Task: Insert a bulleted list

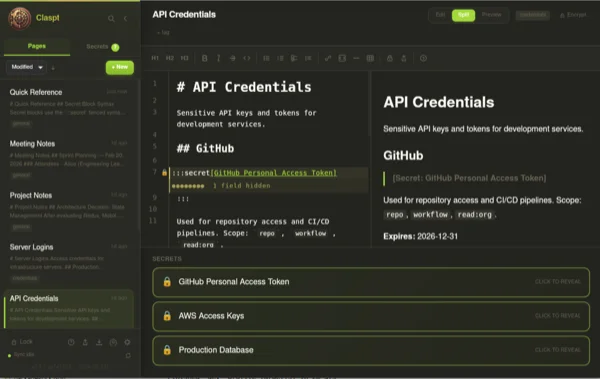Action: [x=266, y=58]
